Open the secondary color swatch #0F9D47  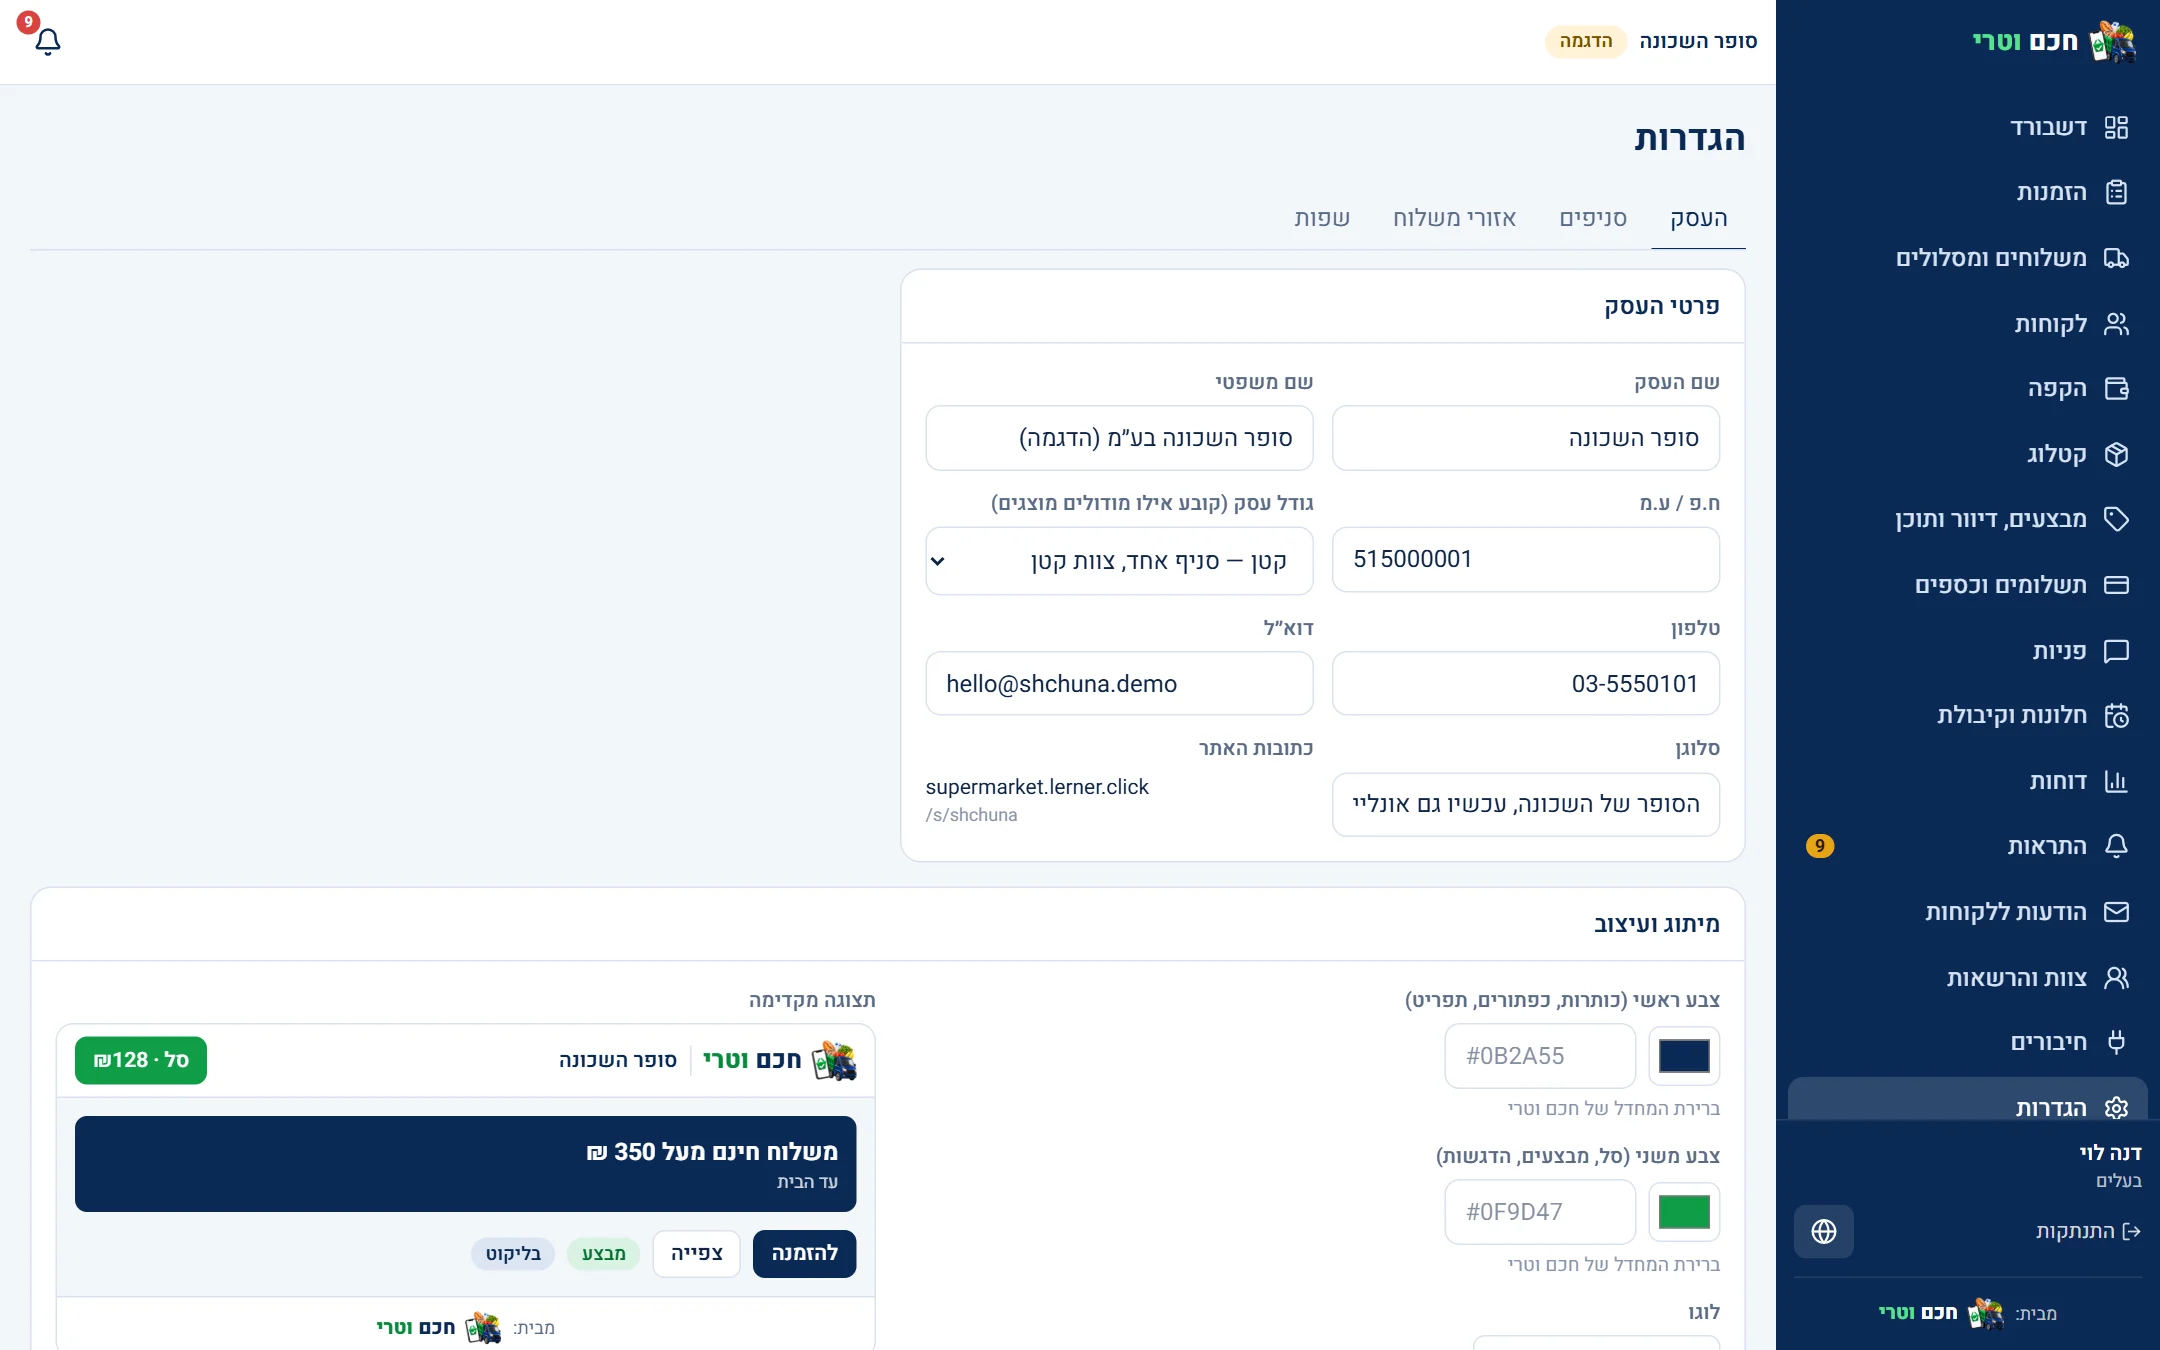1684,1212
